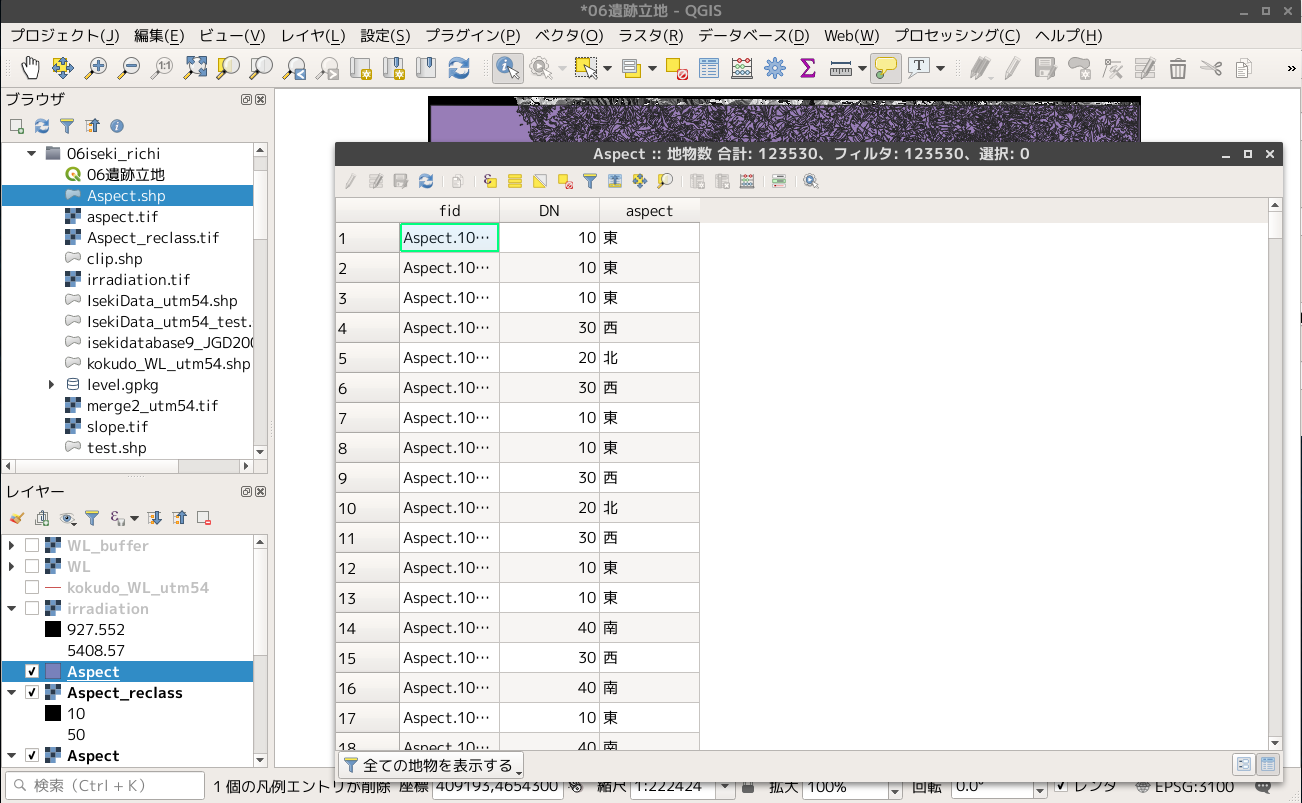Uncheck the highlighted Aspect vector layer checkbox
The image size is (1302, 803).
coord(32,672)
